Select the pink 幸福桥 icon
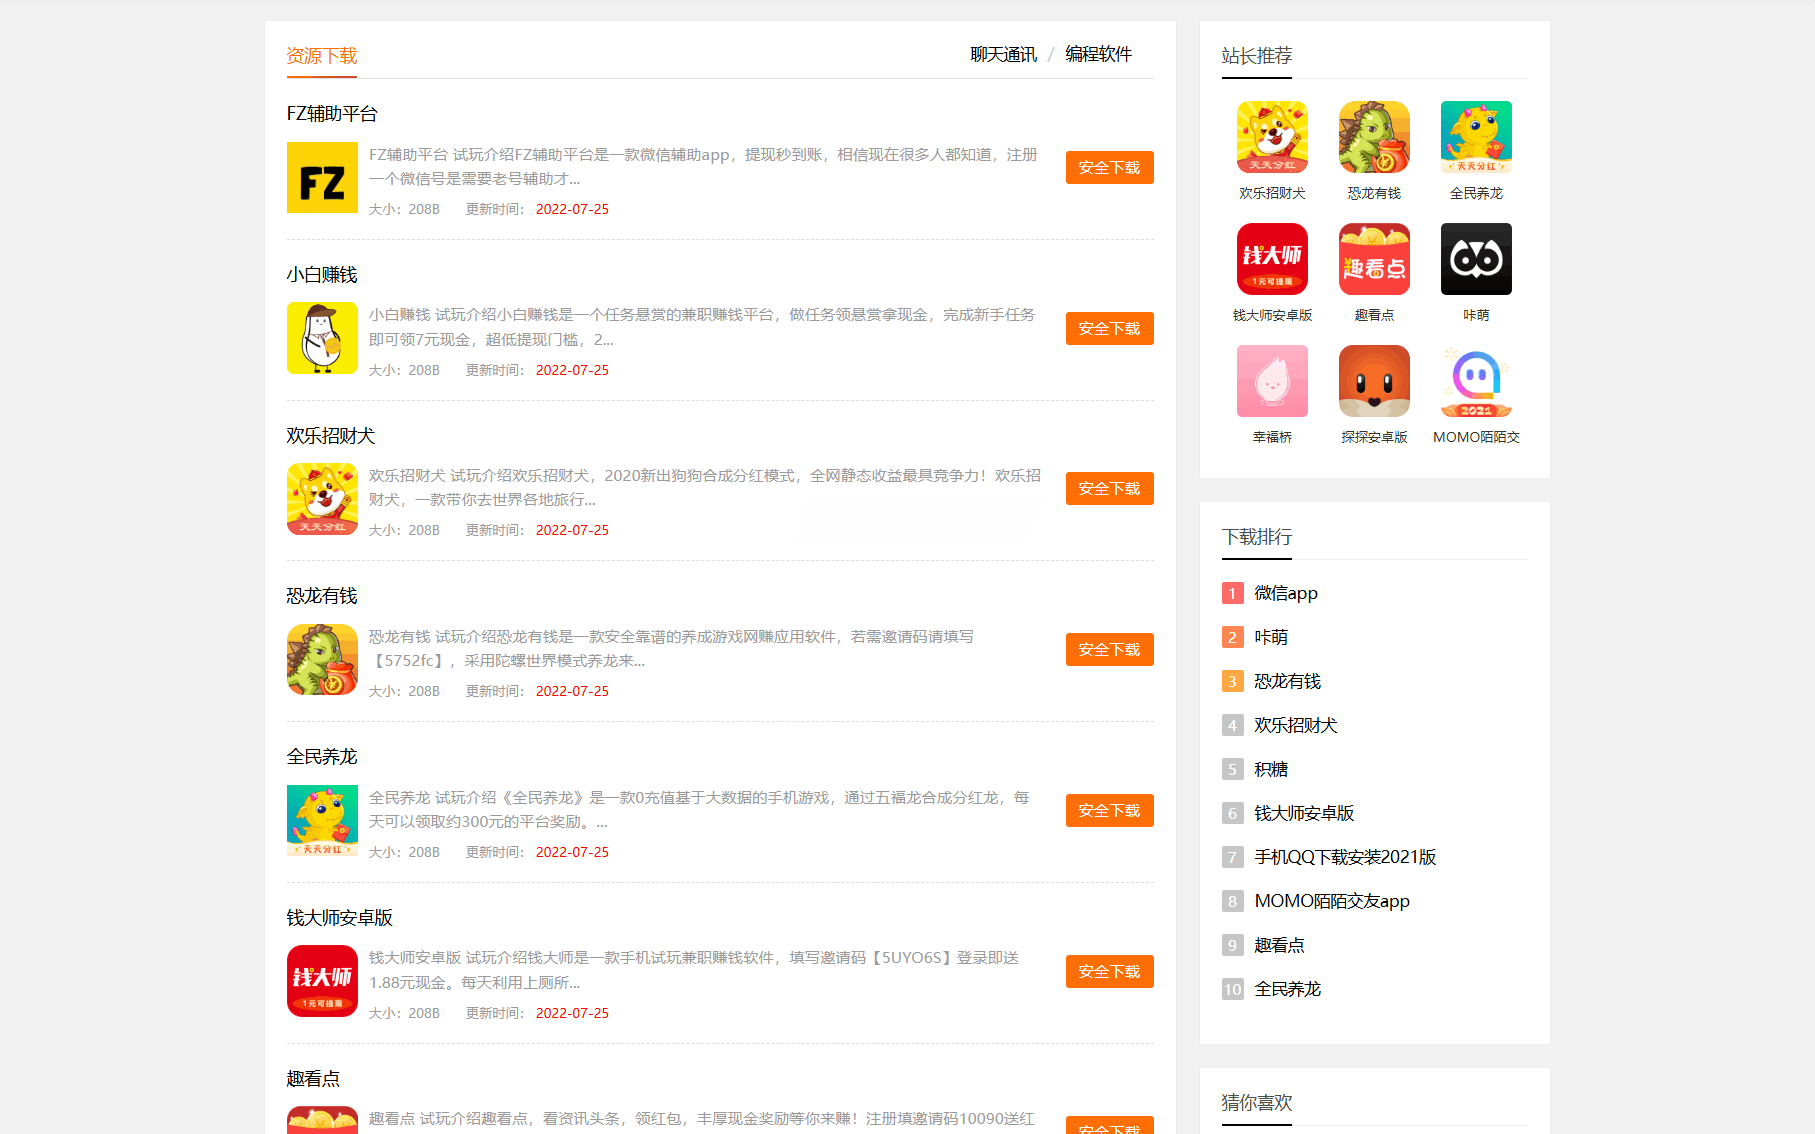The image size is (1815, 1134). (x=1271, y=381)
